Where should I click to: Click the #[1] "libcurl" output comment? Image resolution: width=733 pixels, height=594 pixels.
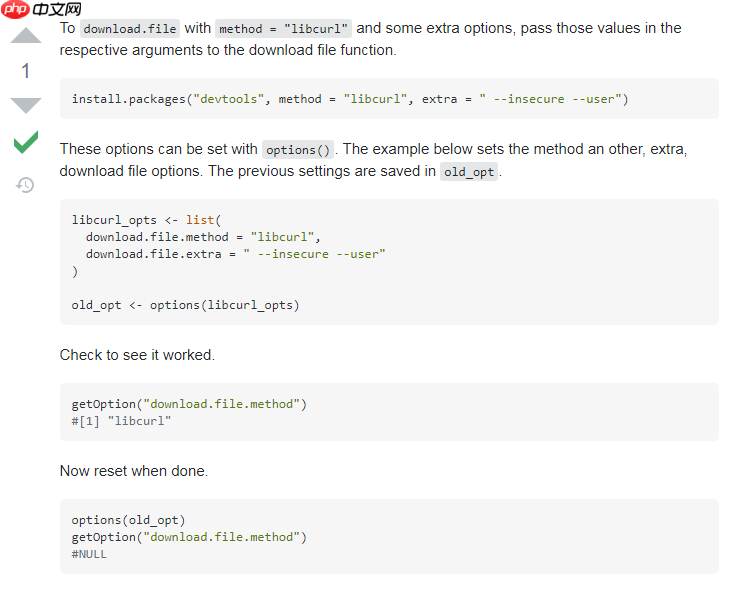pos(122,421)
